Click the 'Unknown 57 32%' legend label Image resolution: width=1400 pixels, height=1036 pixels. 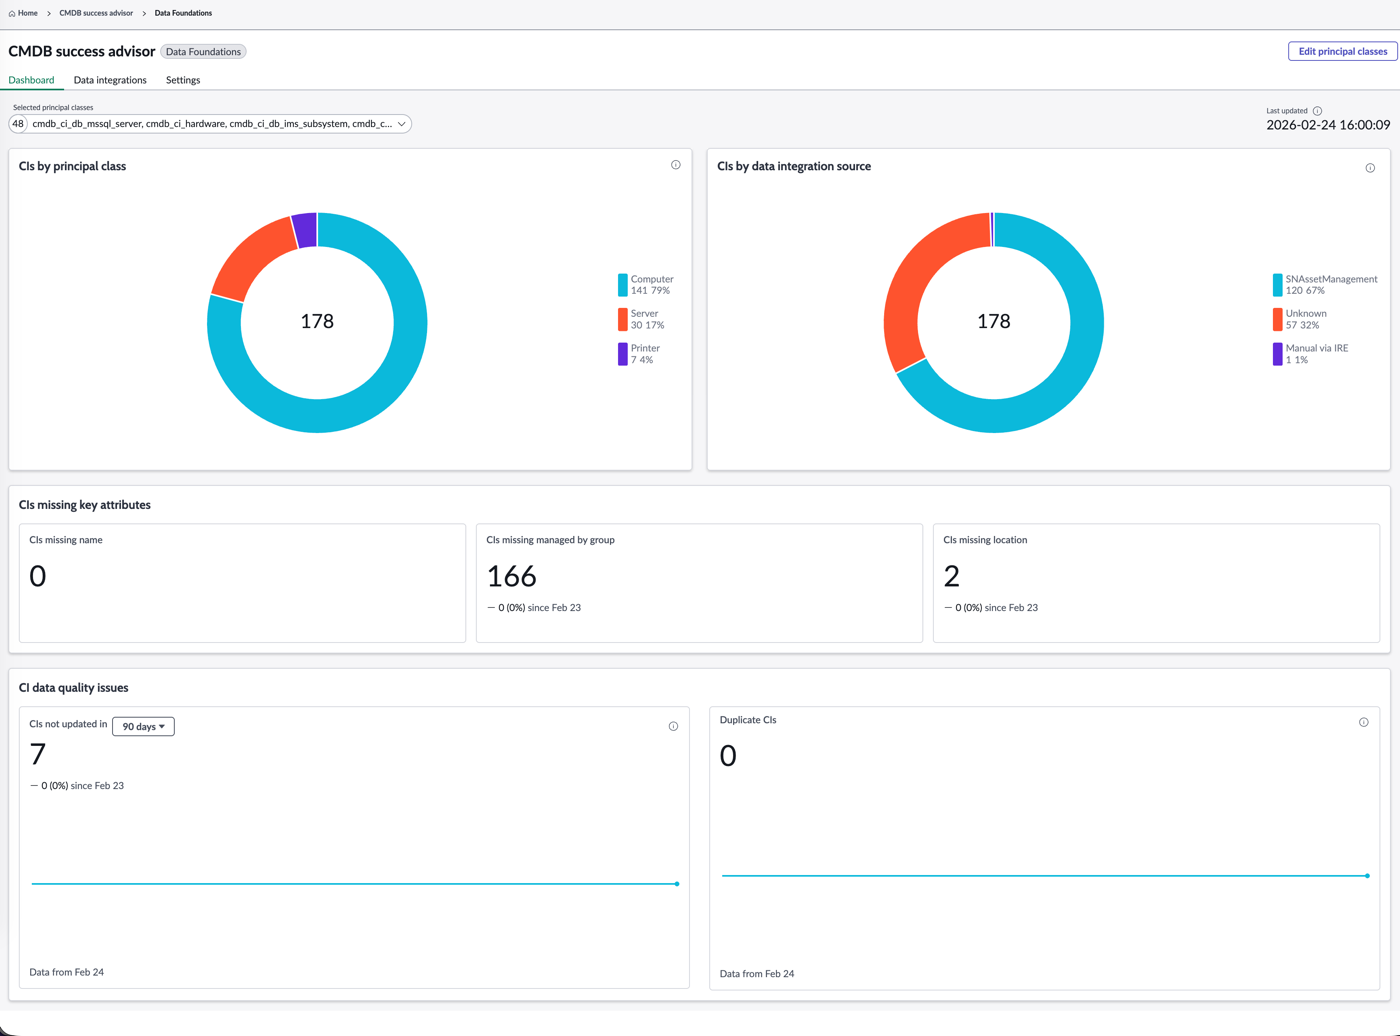tap(1306, 320)
